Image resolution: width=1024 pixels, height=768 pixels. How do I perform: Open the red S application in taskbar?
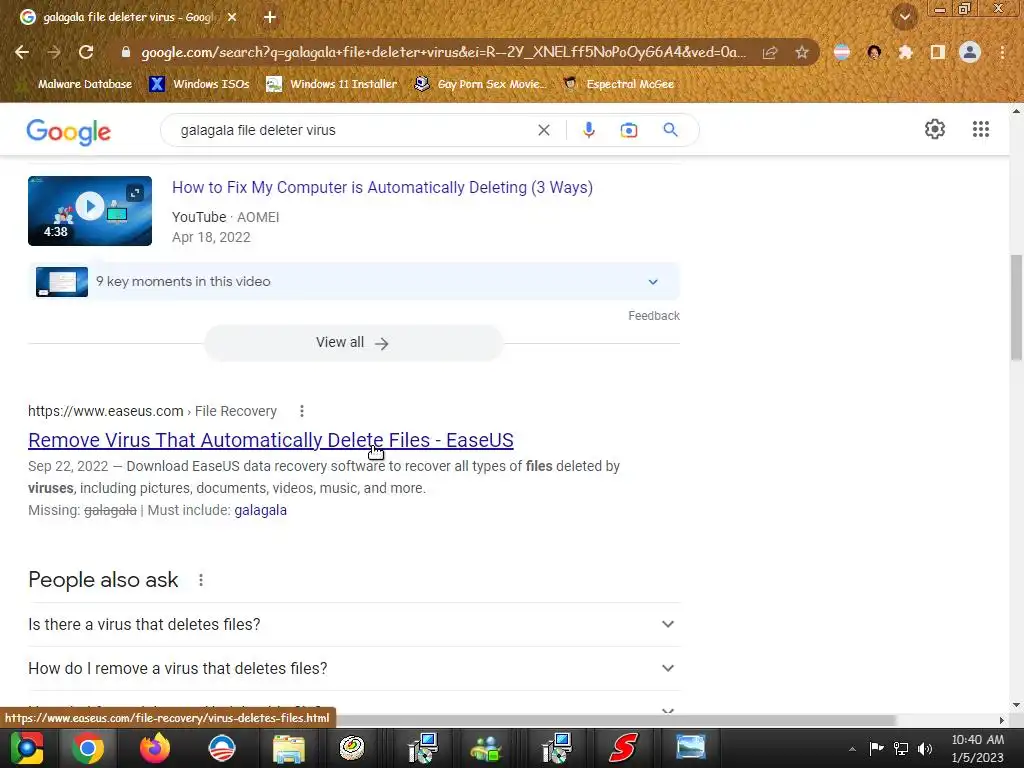[x=623, y=748]
